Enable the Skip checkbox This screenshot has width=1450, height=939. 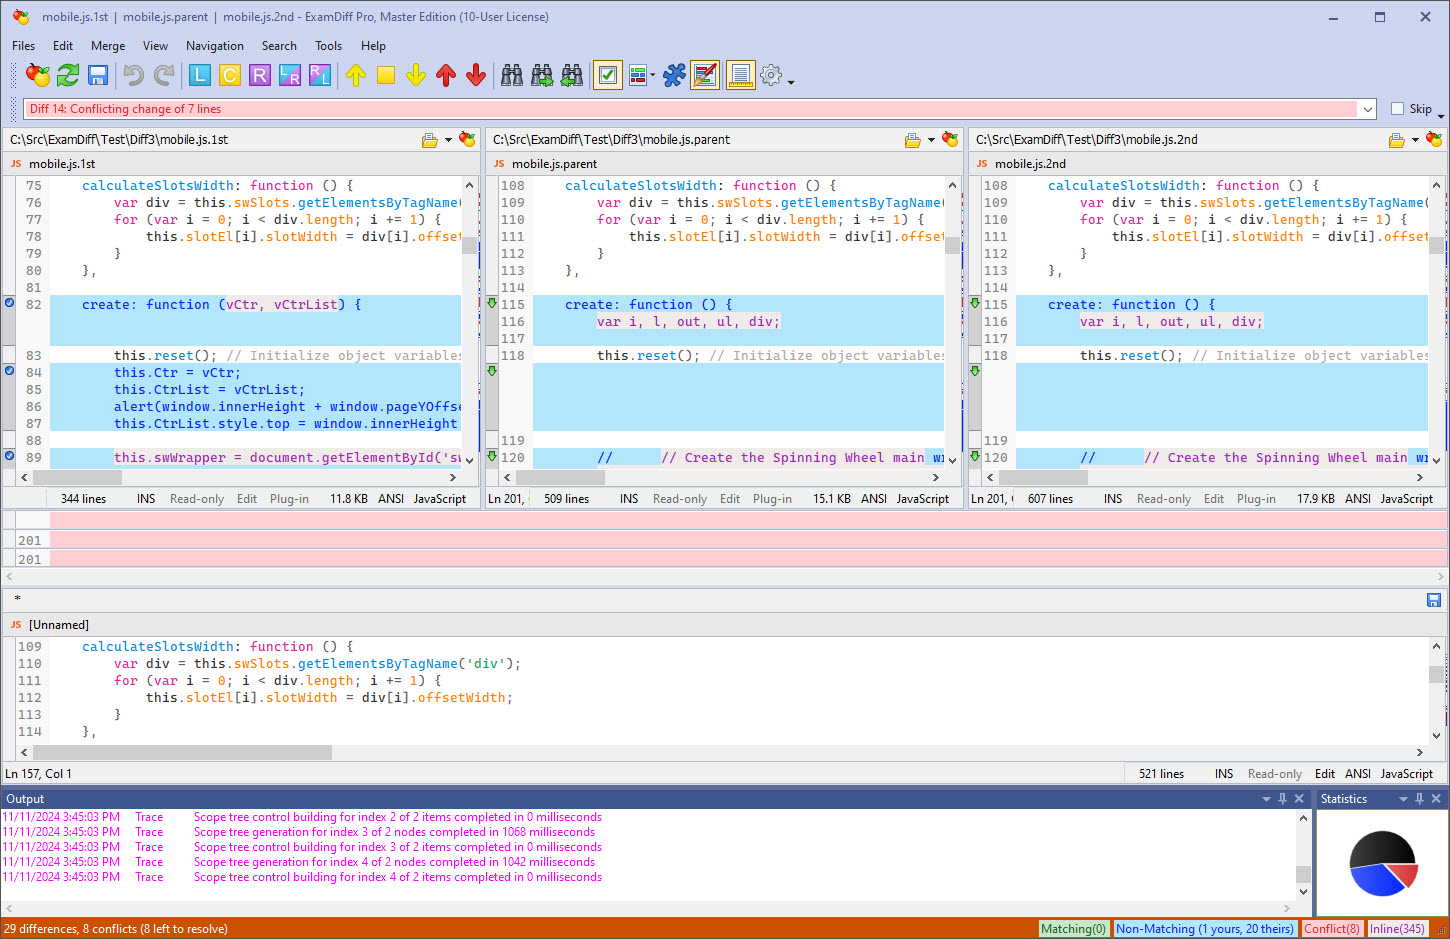[x=1397, y=109]
